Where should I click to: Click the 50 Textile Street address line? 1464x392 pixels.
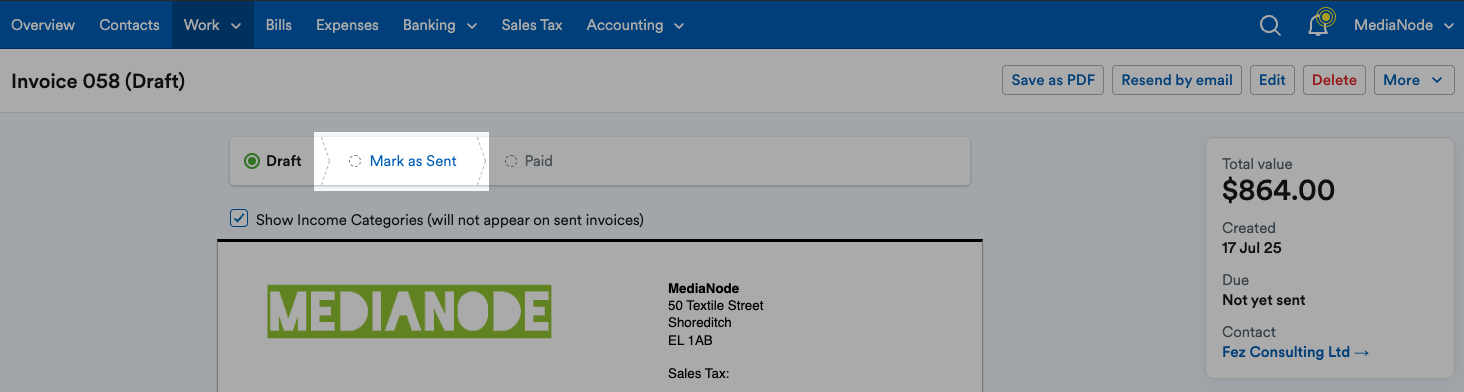pyautogui.click(x=716, y=305)
